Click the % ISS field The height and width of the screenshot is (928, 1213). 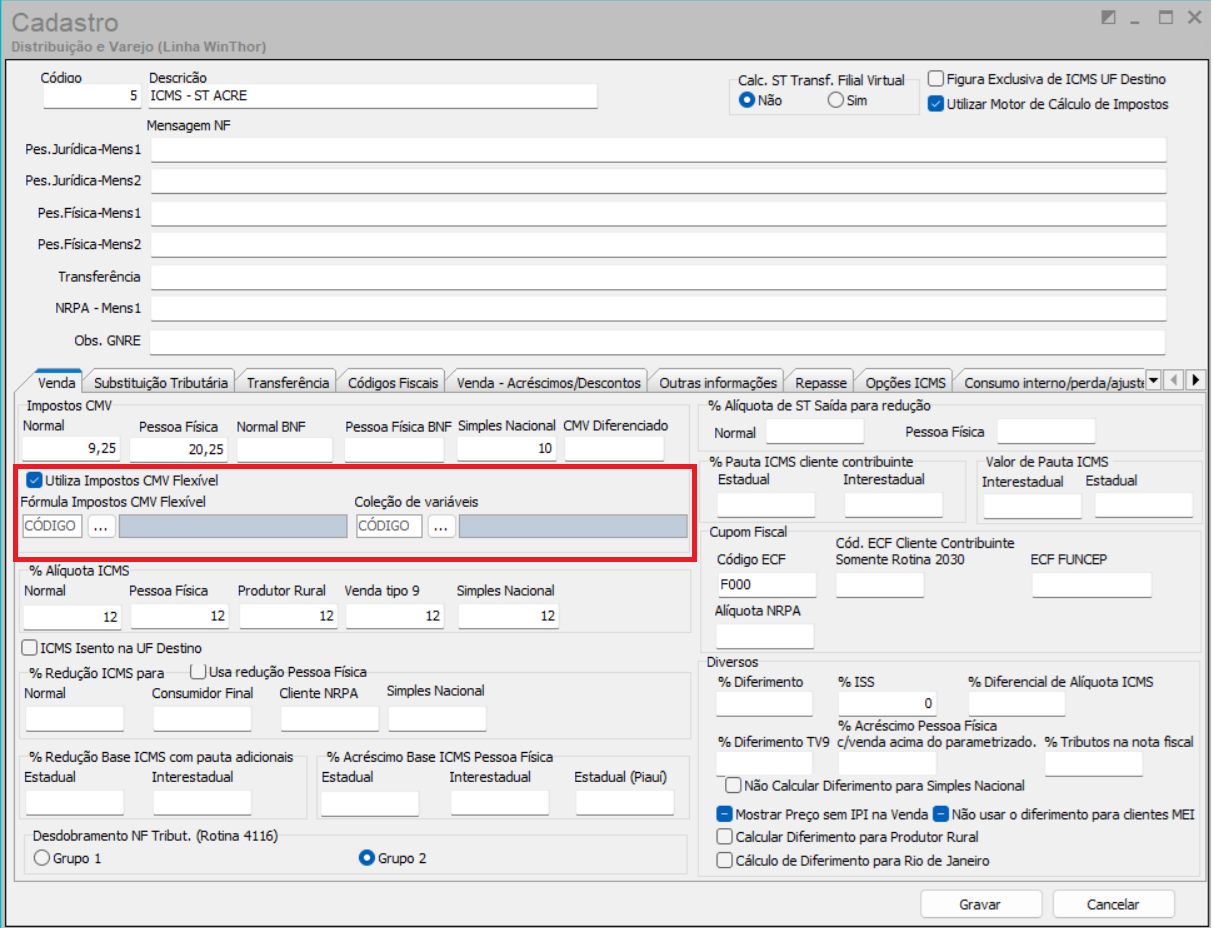[x=887, y=704]
